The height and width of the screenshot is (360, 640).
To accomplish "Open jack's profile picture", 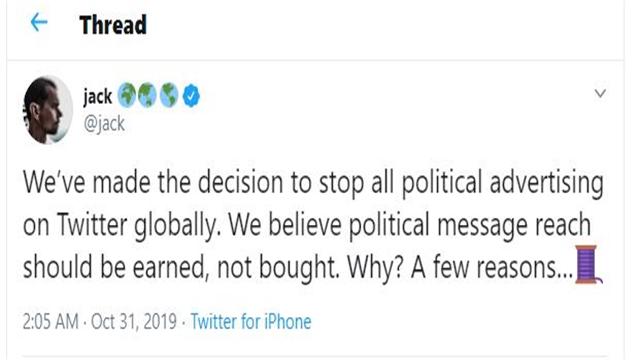I will coord(48,110).
